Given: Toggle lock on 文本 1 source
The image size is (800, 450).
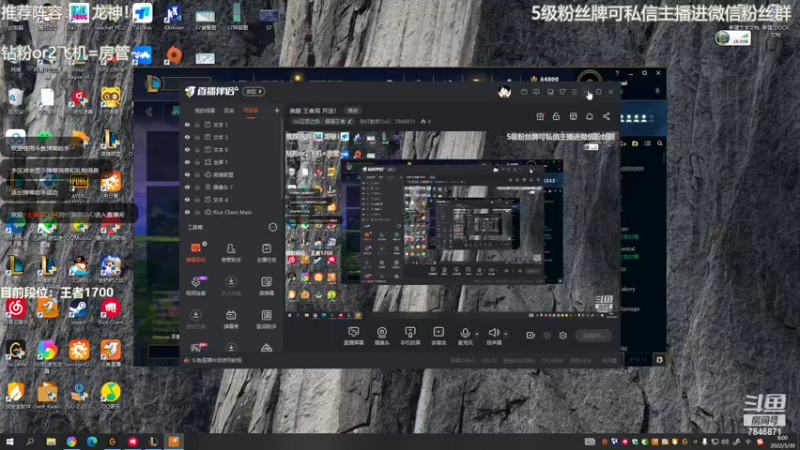Looking at the screenshot, I should (197, 124).
